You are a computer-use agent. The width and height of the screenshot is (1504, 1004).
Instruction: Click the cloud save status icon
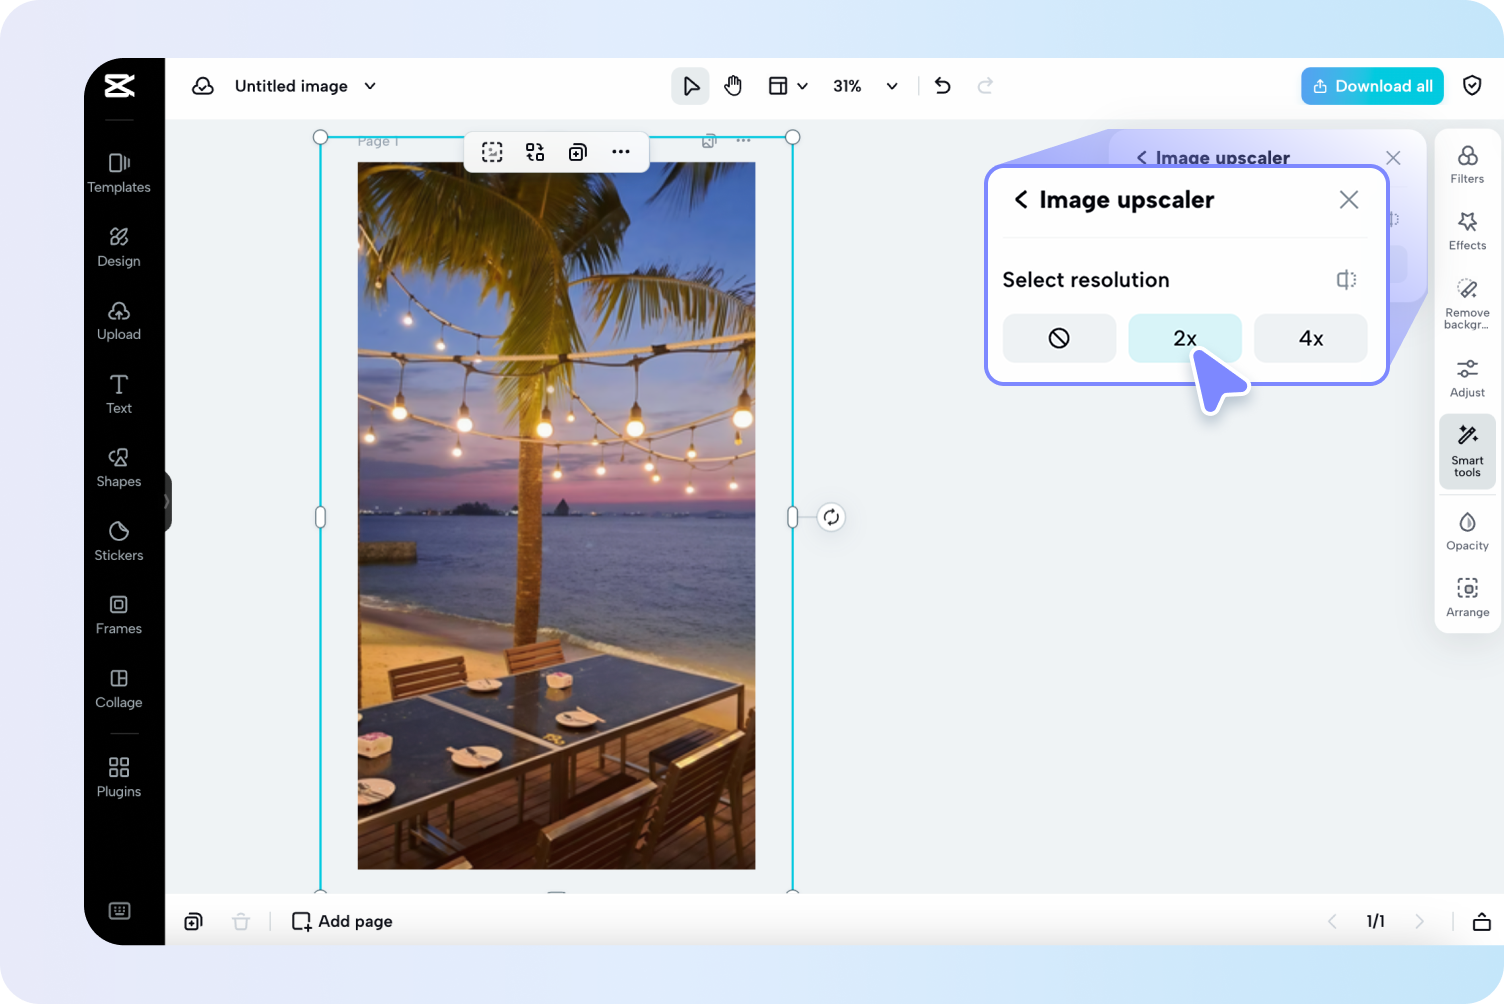click(203, 86)
